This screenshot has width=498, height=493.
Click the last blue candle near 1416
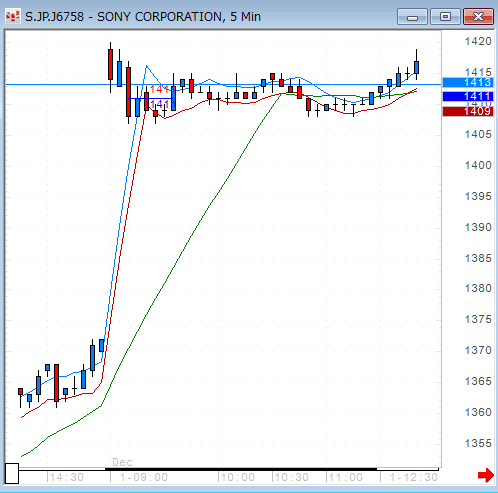[x=416, y=67]
